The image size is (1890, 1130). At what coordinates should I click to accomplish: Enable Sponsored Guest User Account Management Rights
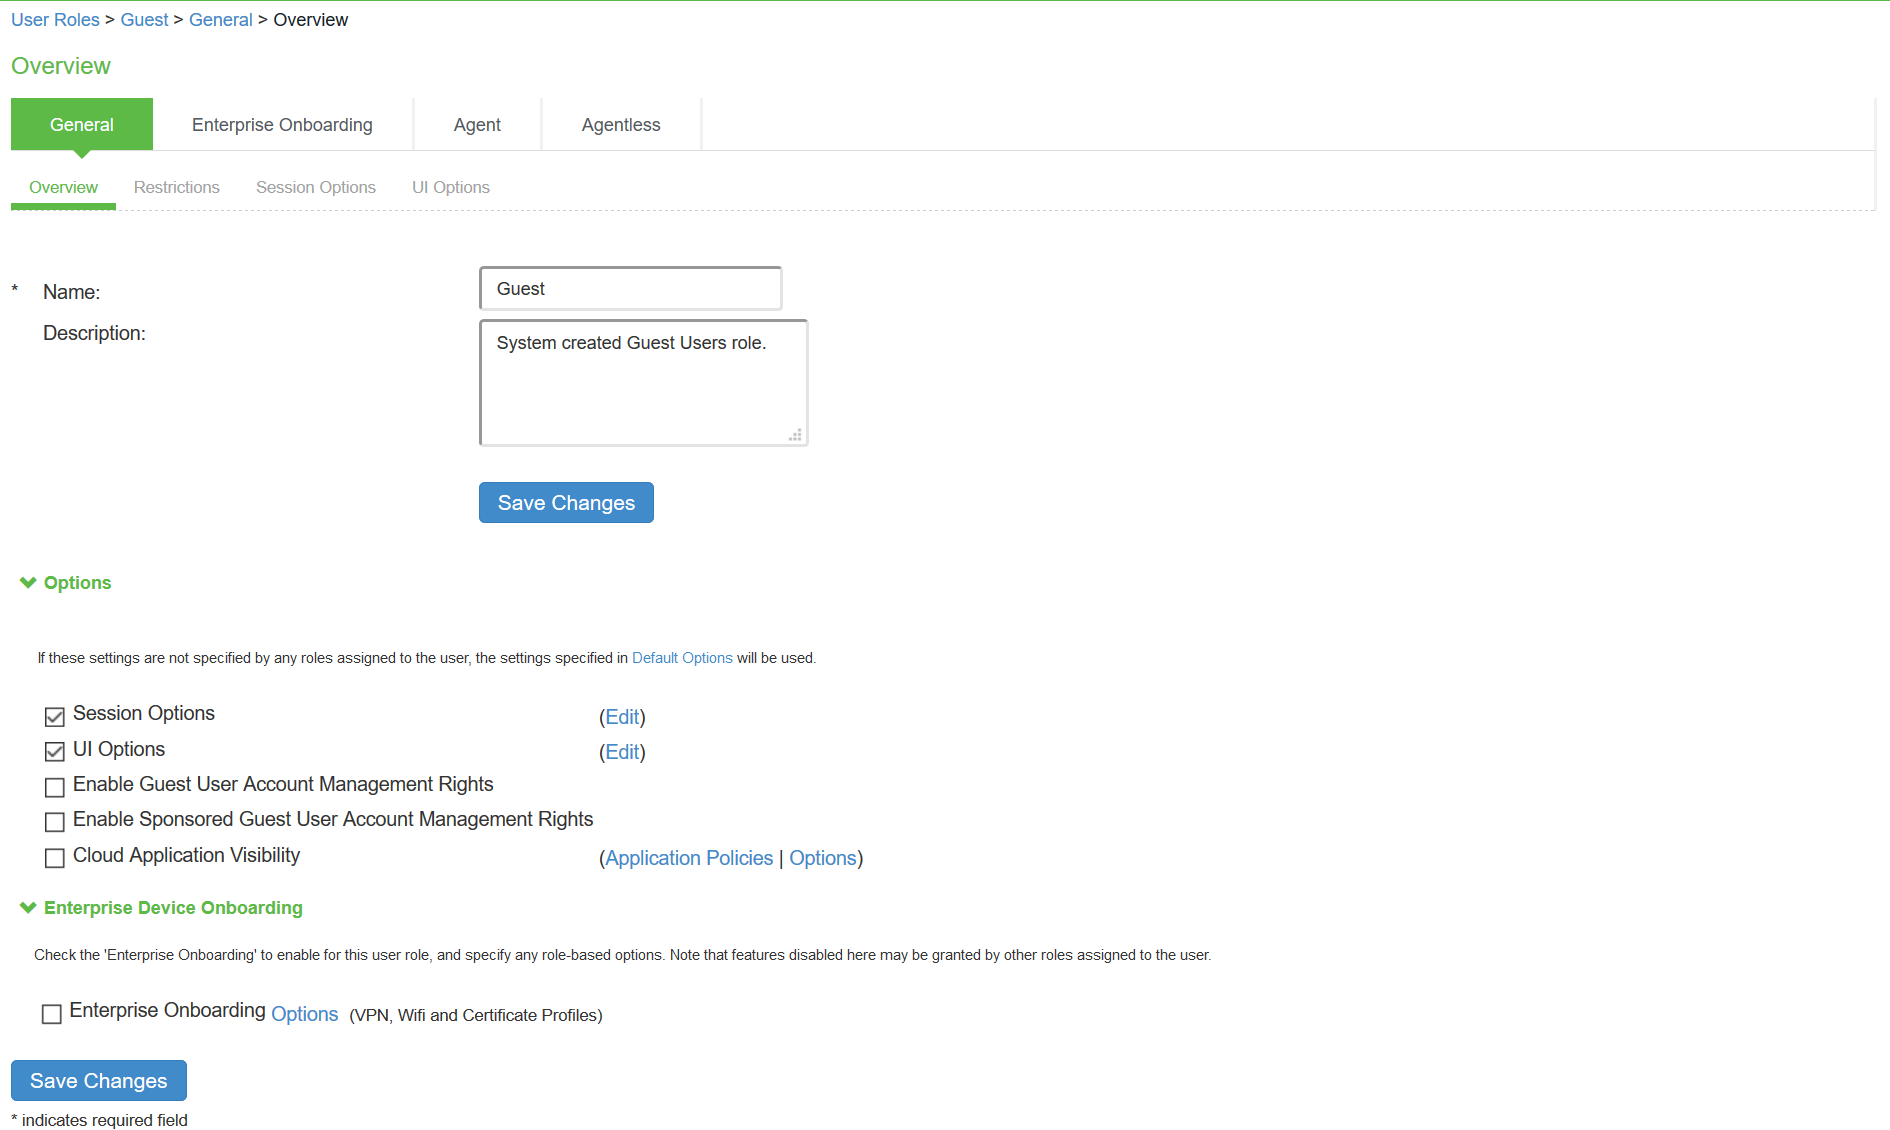[x=55, y=822]
